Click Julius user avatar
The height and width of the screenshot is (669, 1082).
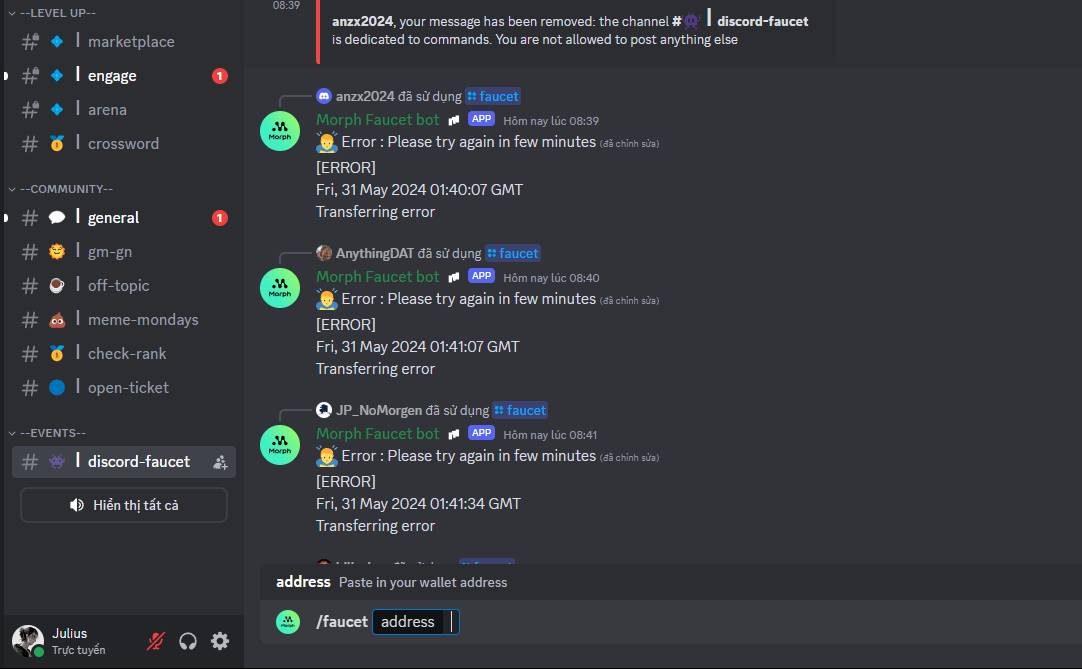(28, 641)
